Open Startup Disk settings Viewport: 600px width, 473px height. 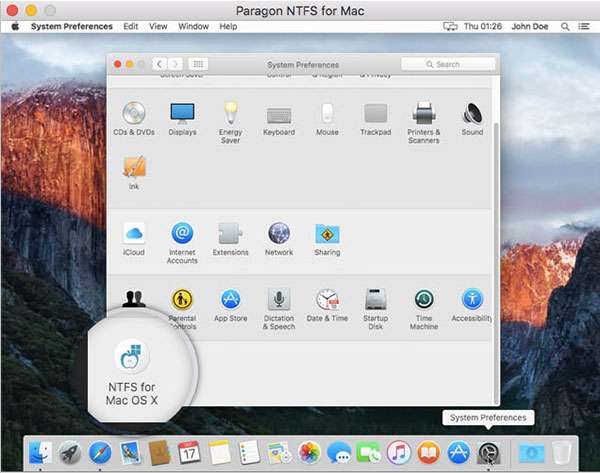tap(375, 308)
